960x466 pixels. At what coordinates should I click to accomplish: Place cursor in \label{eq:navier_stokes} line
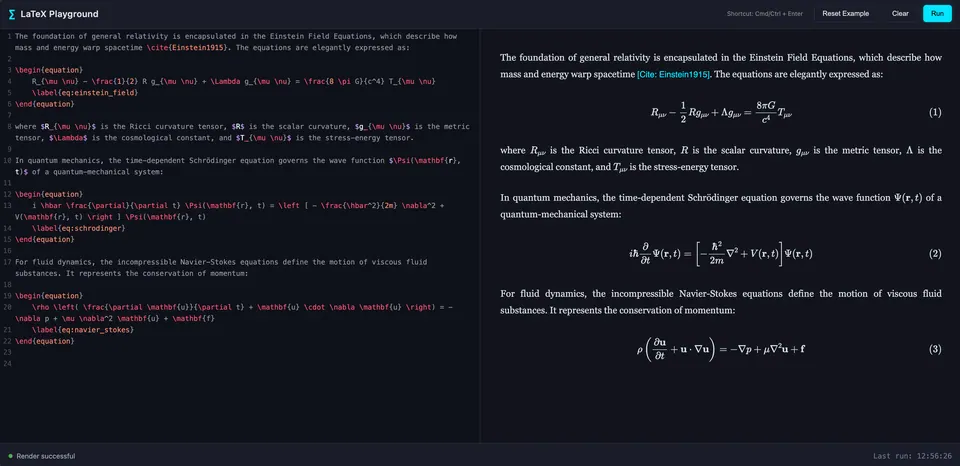pyautogui.click(x=83, y=329)
